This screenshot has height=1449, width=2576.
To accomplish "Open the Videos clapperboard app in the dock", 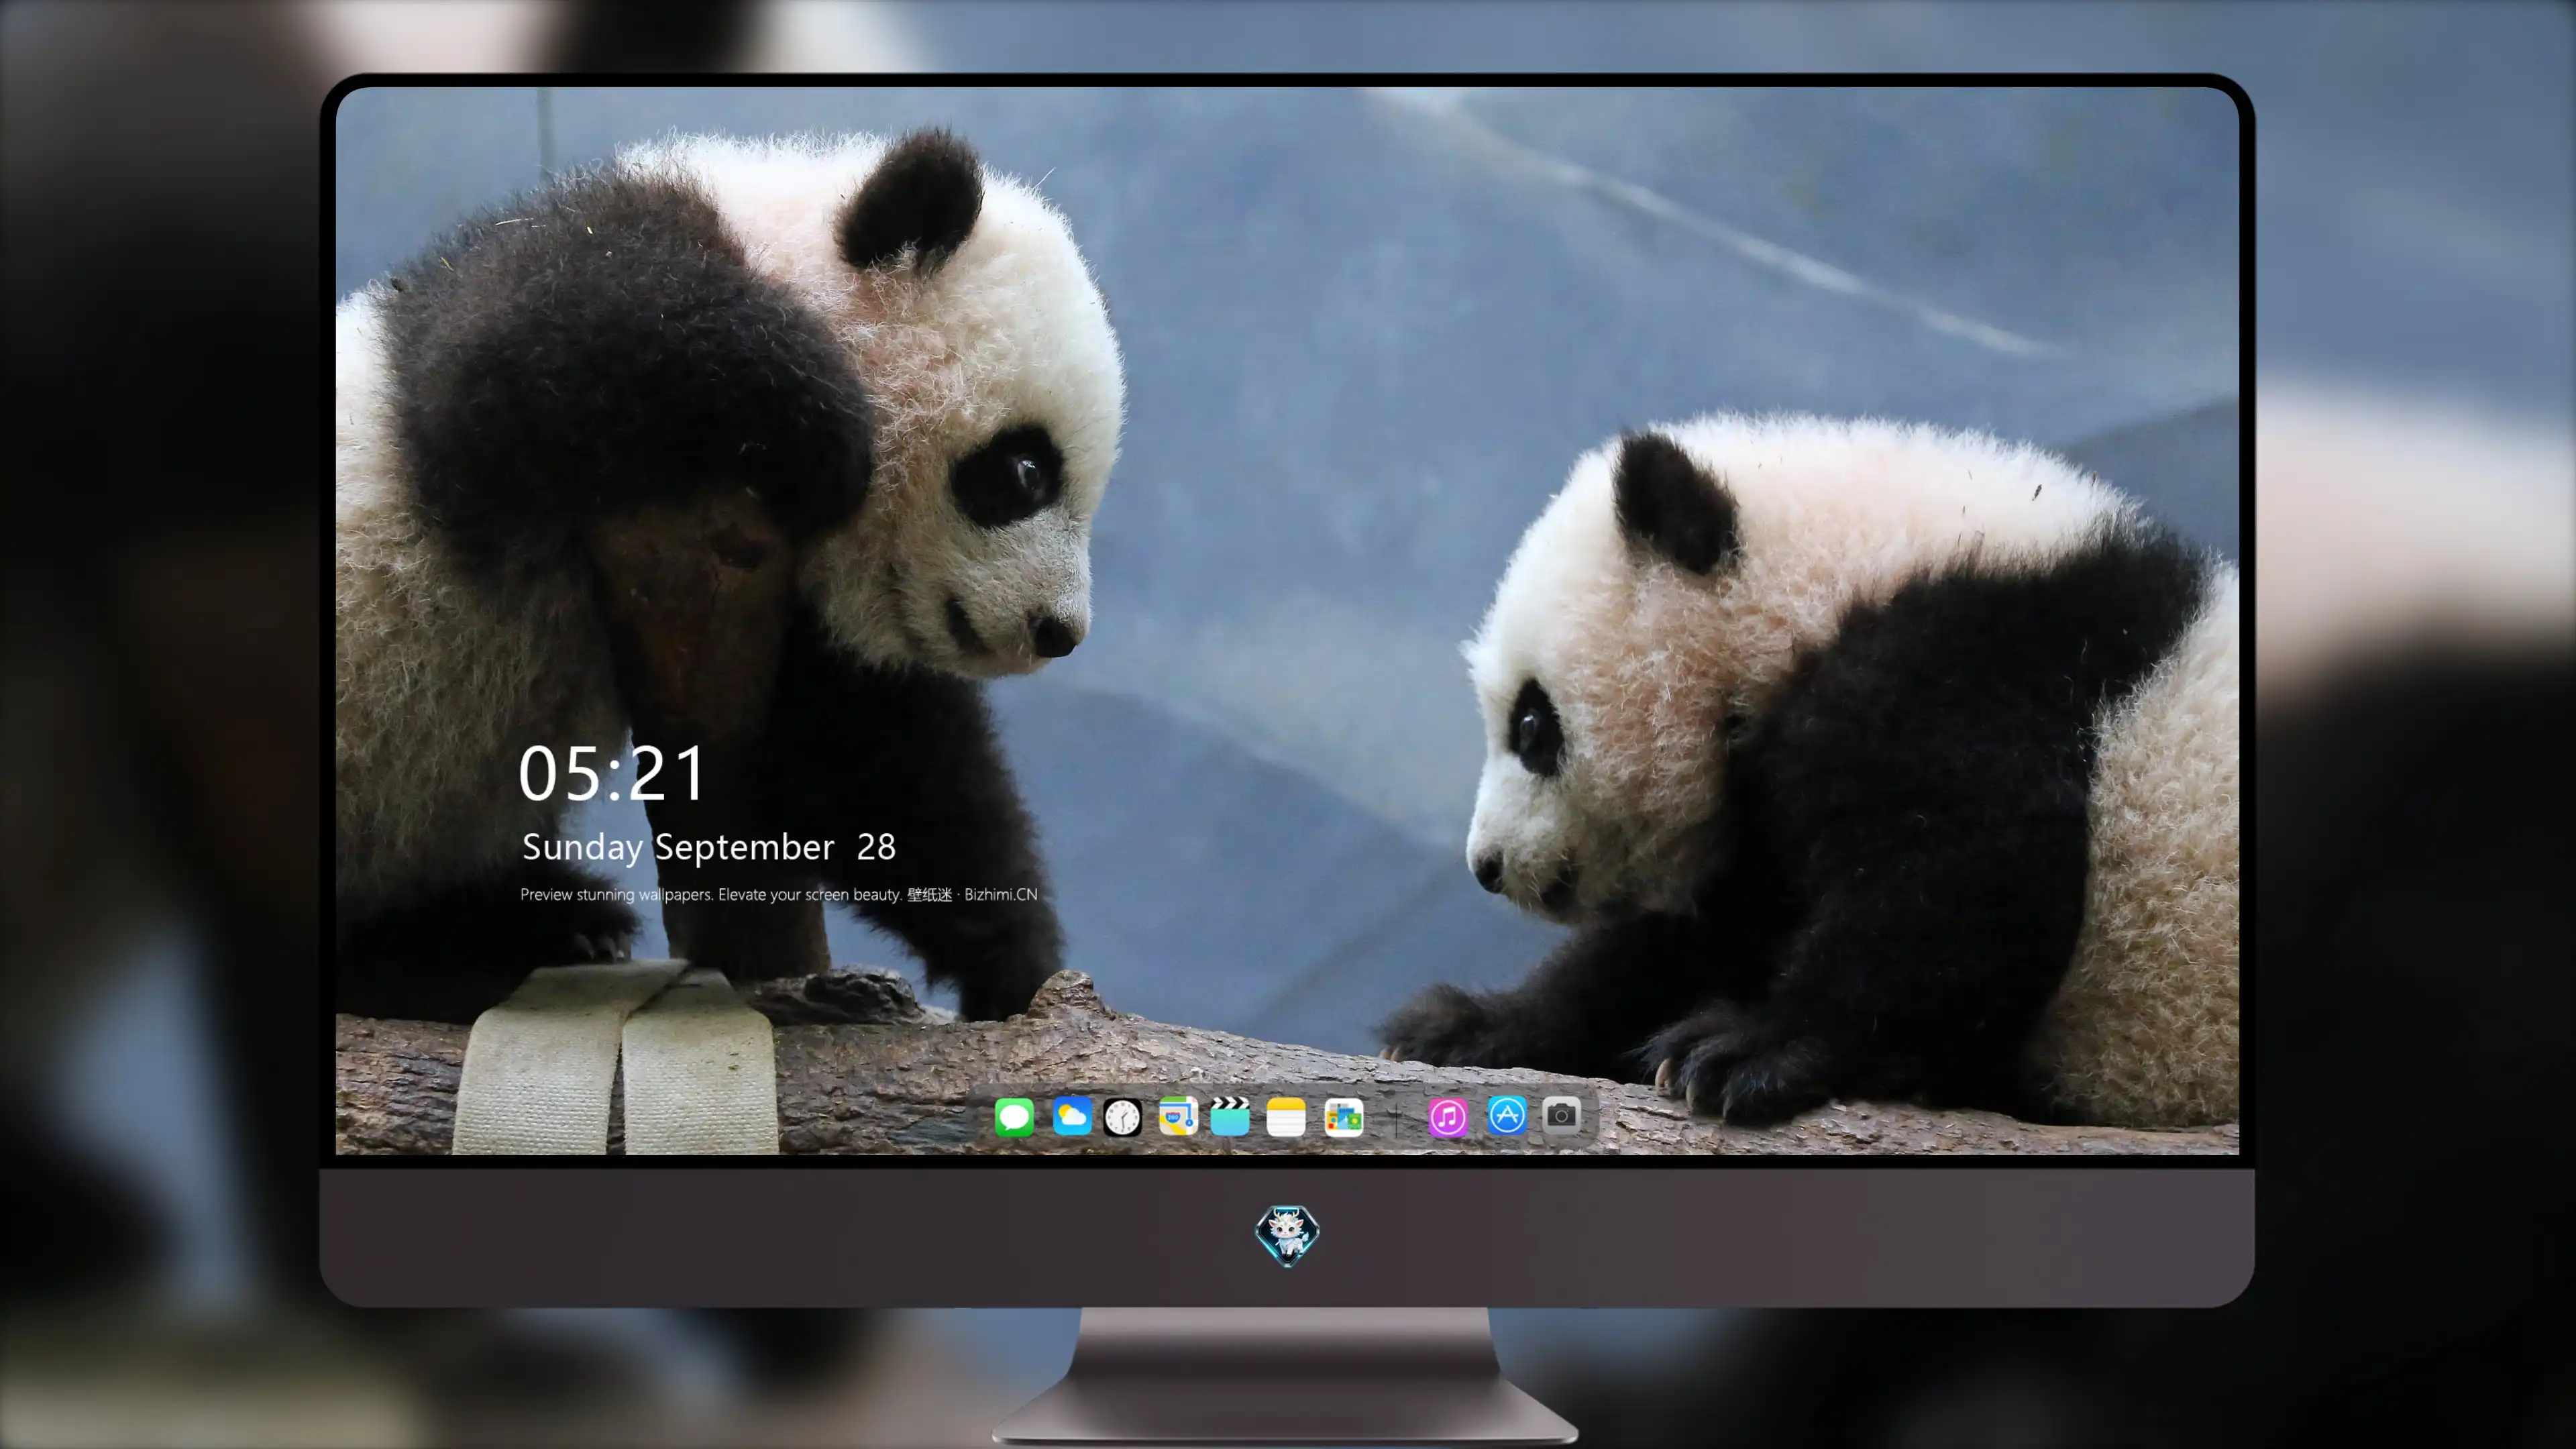I will pos(1230,1116).
